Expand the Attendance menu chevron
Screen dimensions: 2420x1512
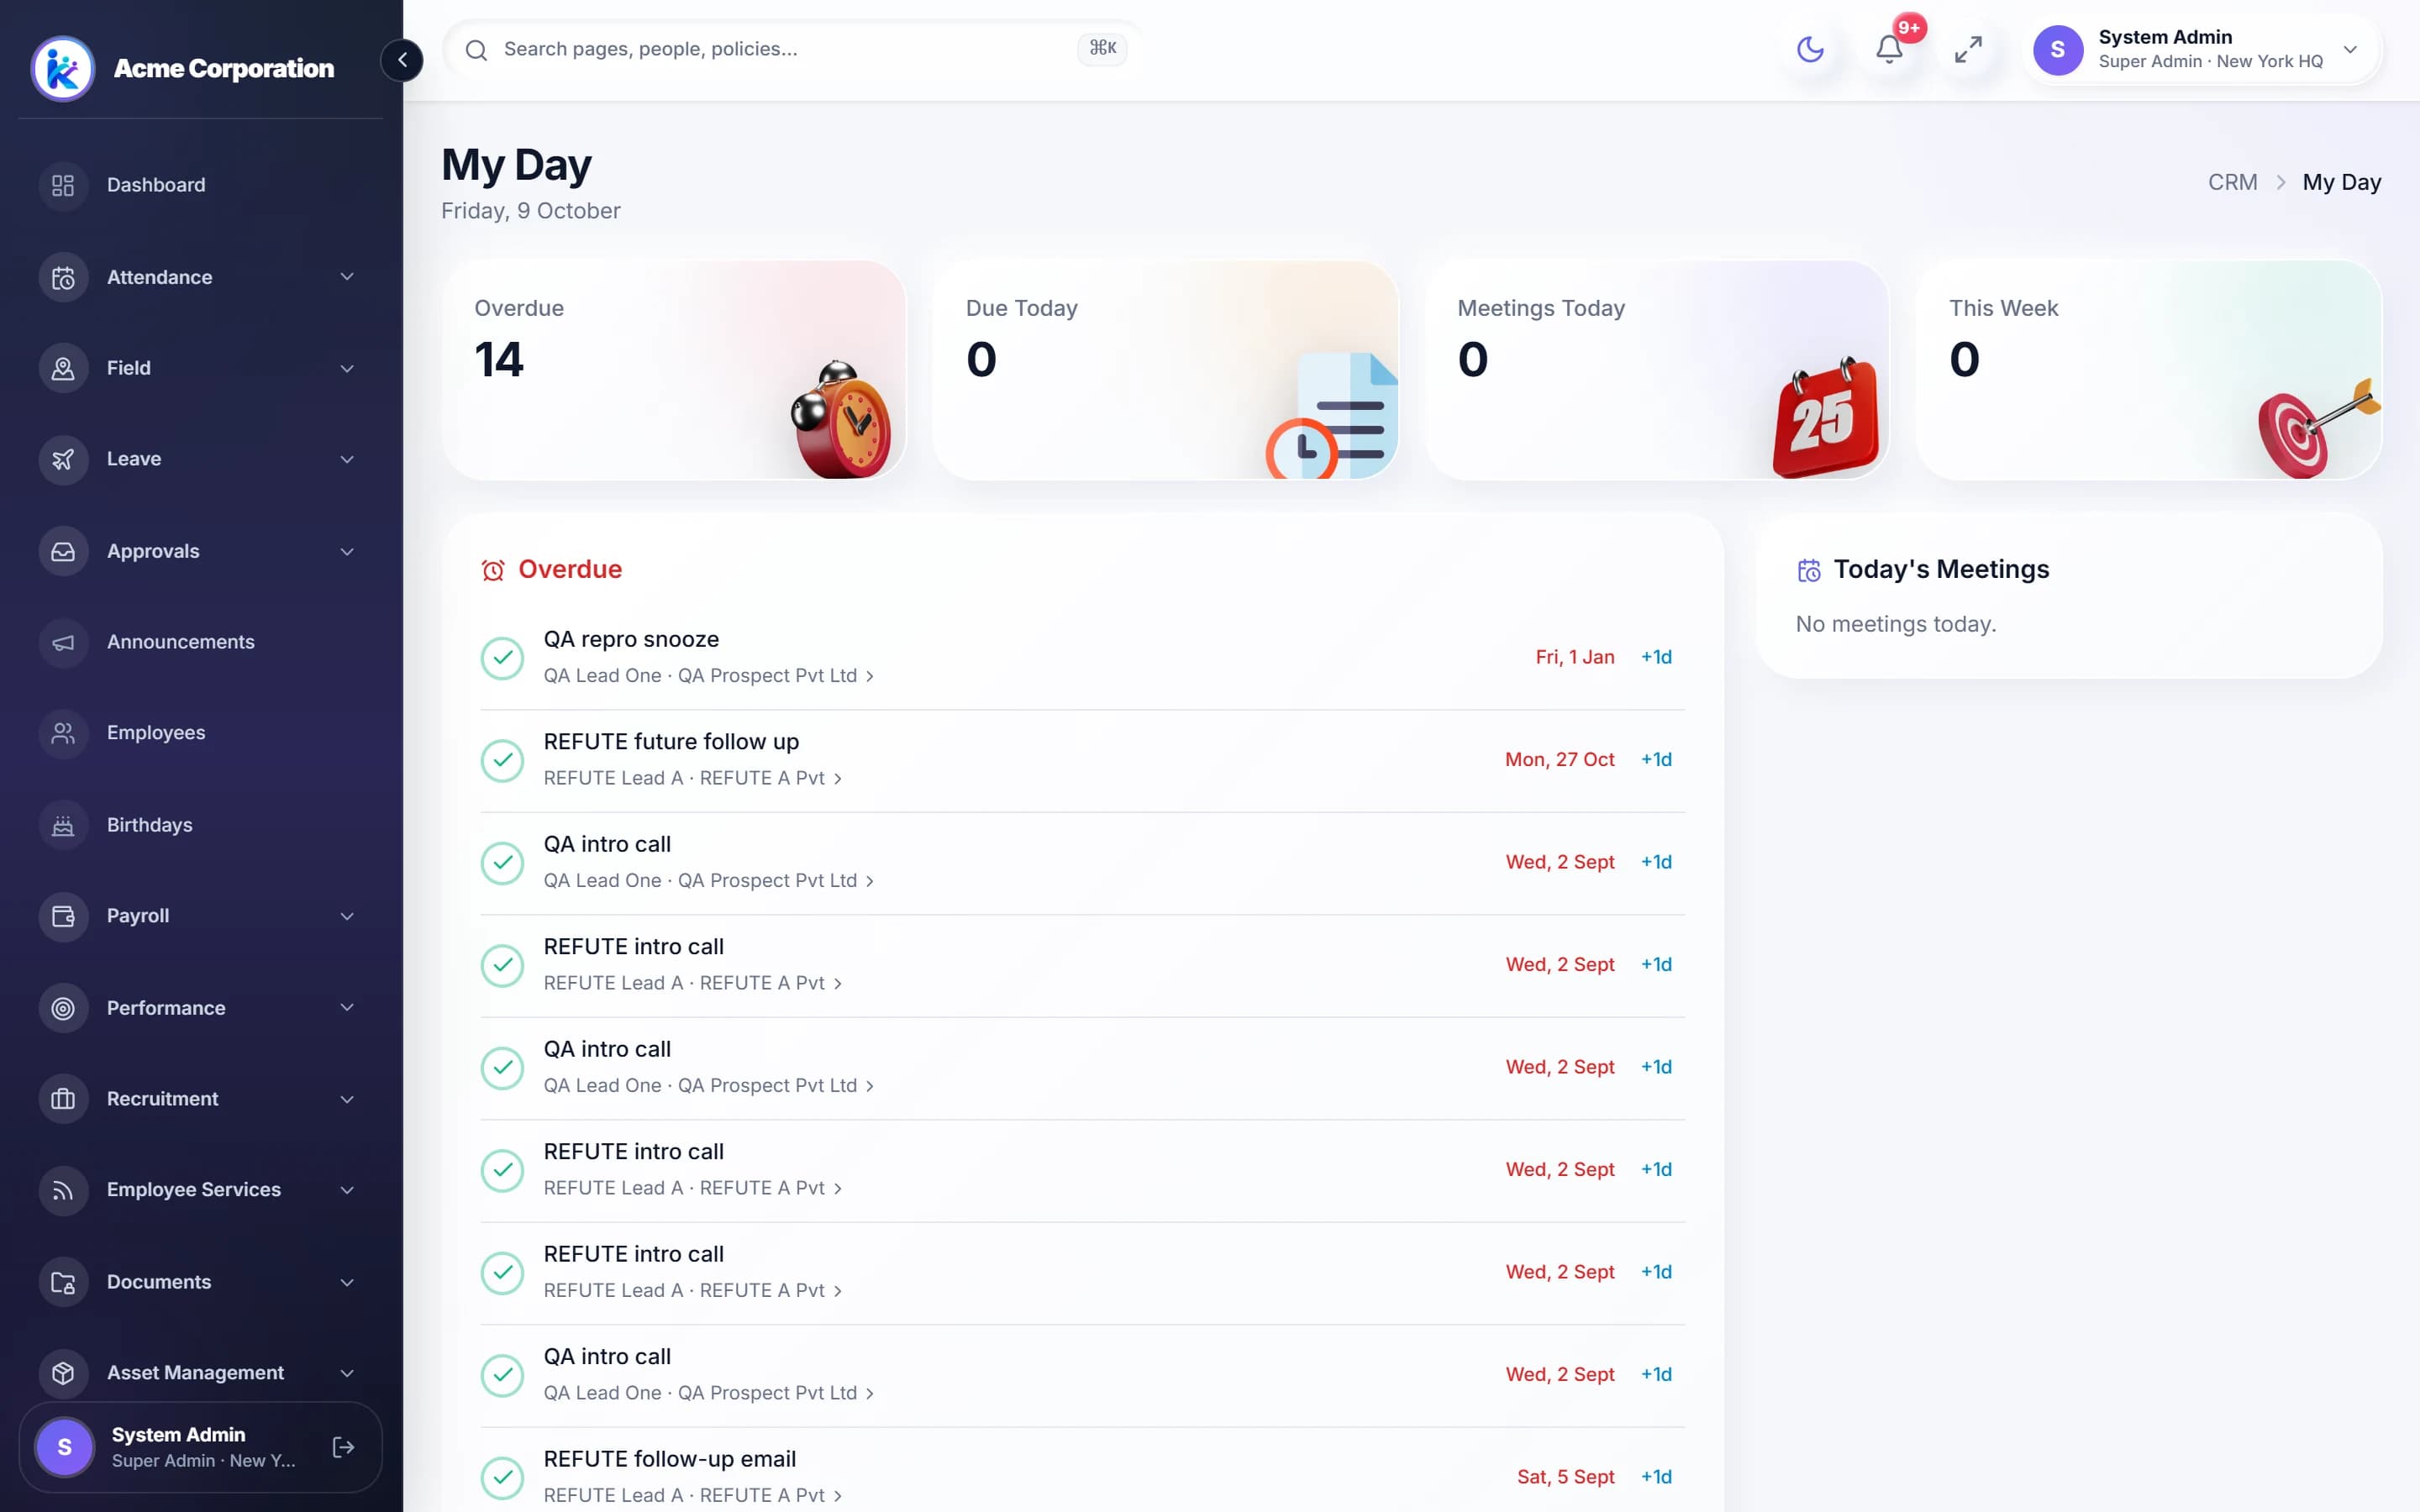click(347, 277)
